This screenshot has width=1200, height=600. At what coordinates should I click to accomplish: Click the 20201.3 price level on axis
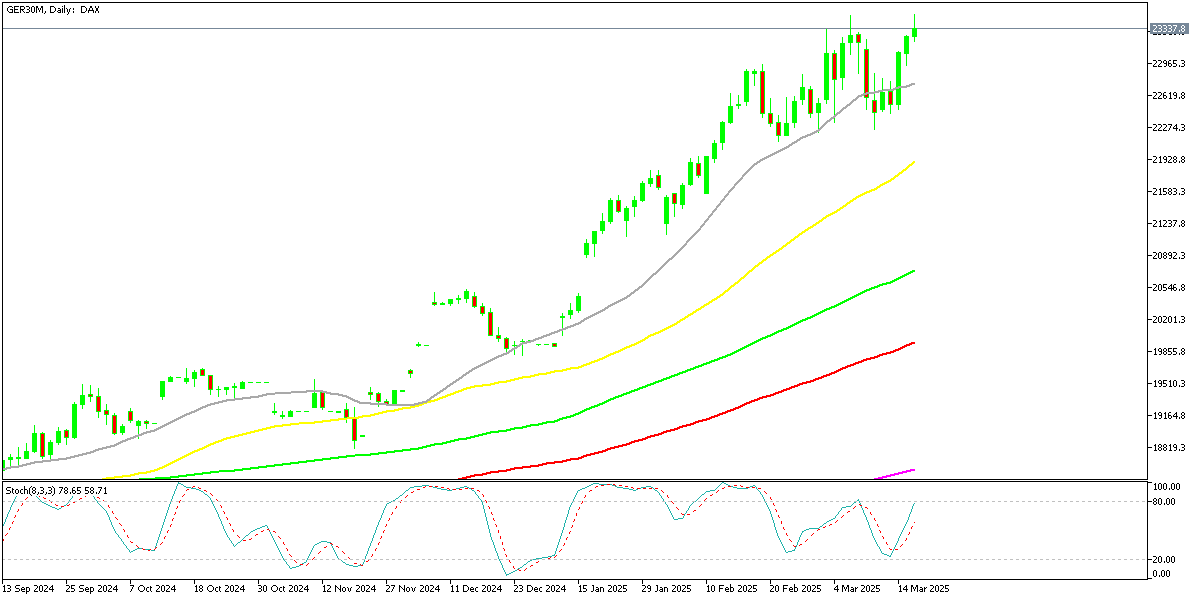[1168, 320]
